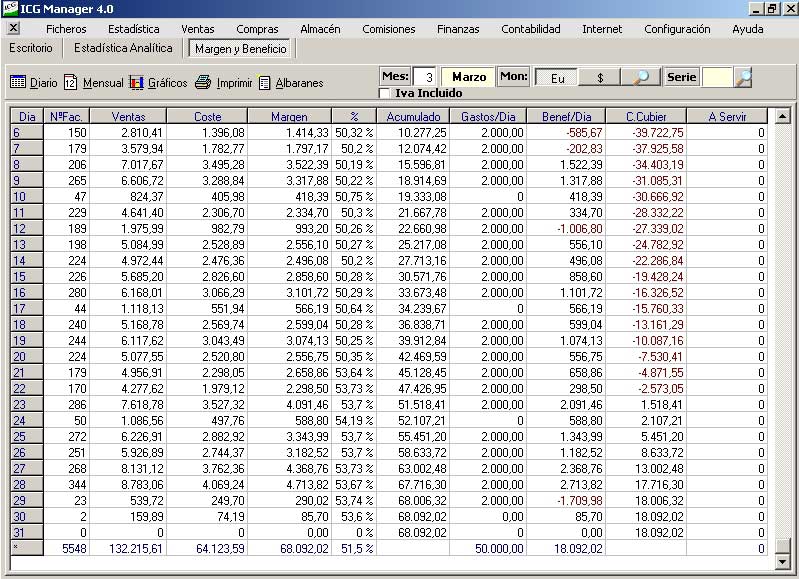The image size is (799, 579).
Task: Print the report with Imprimir
Action: 224,83
